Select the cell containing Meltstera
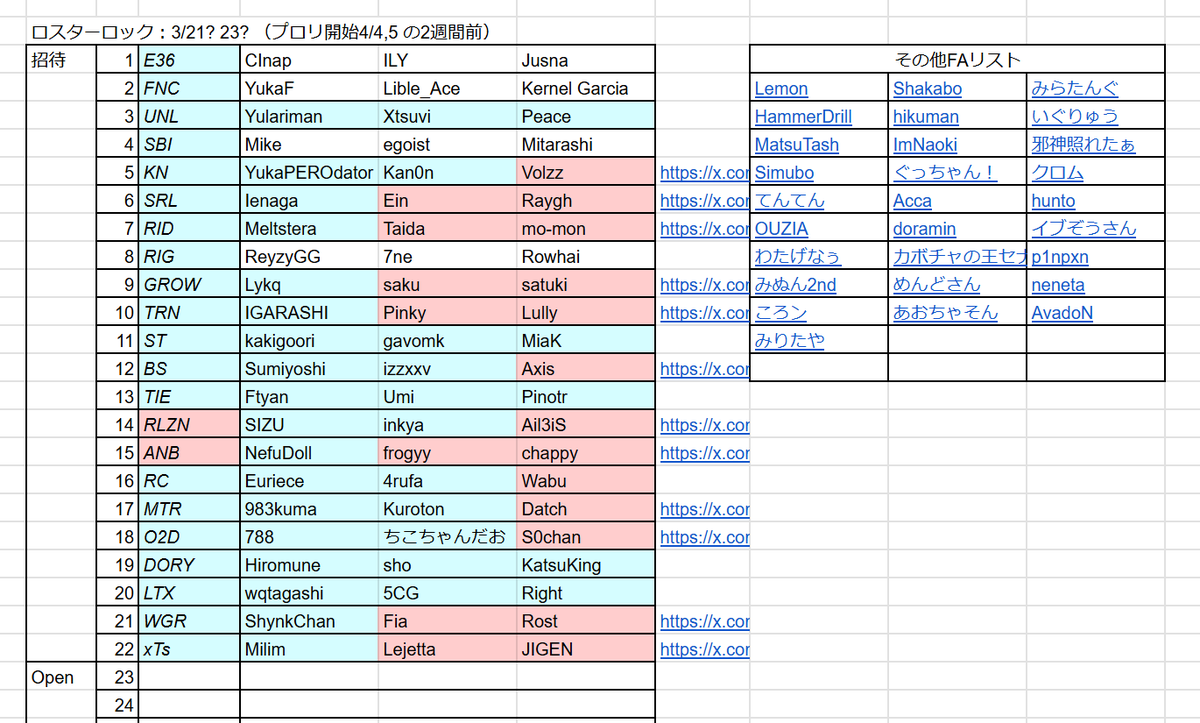This screenshot has width=1200, height=723. (x=309, y=228)
